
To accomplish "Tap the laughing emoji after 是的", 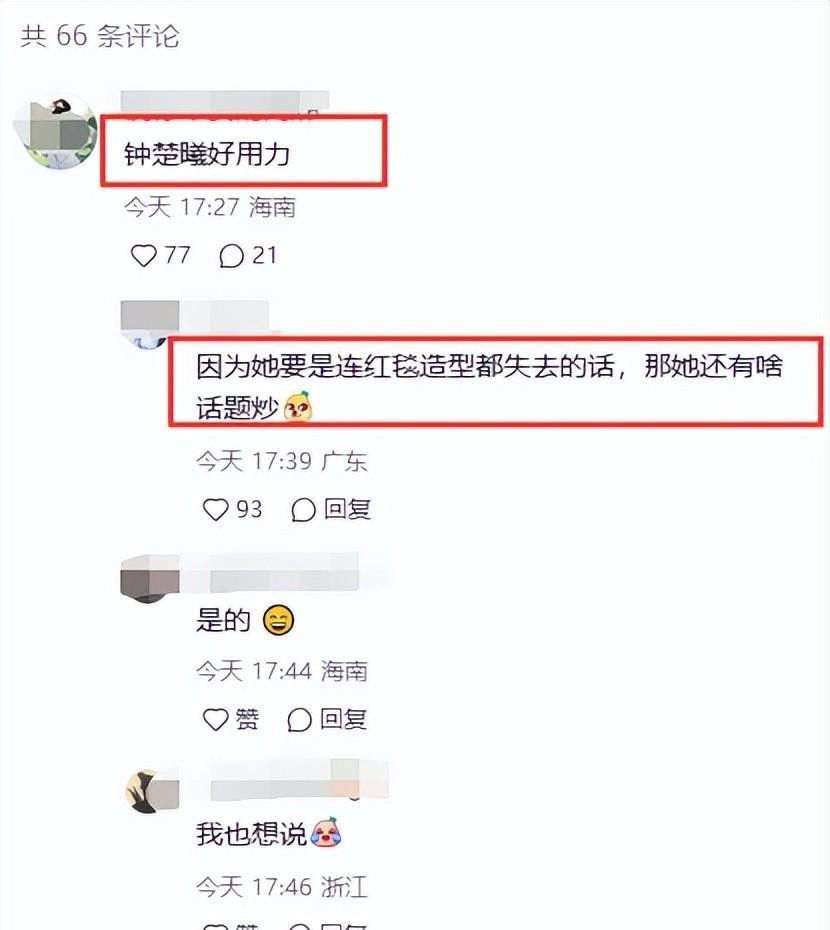I will click(278, 620).
